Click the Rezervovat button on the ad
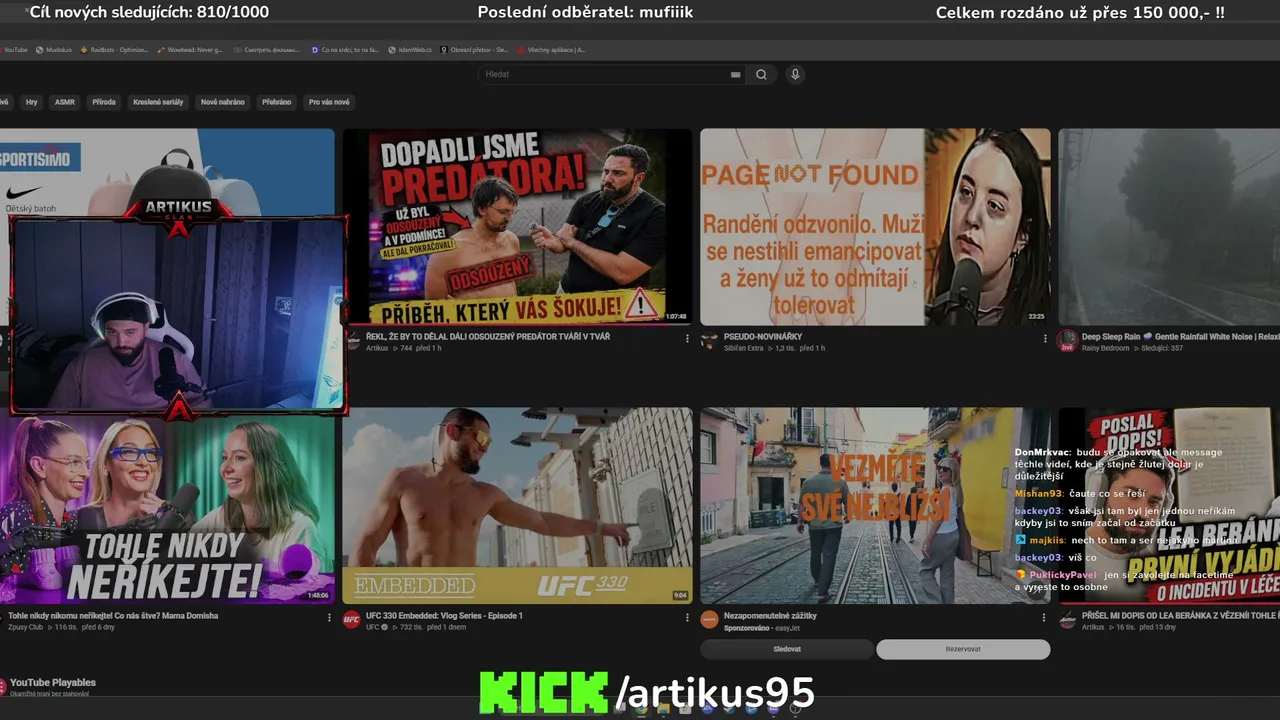Viewport: 1280px width, 720px height. [963, 649]
